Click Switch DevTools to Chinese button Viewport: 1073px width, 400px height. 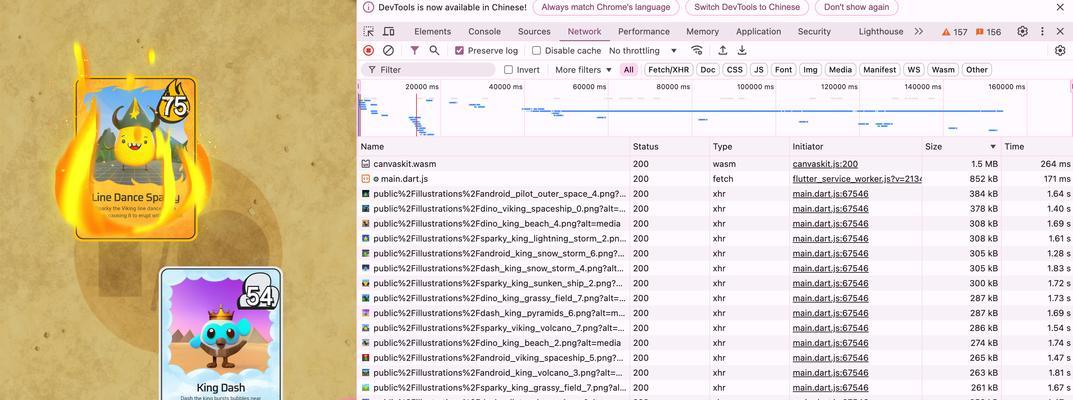(747, 7)
